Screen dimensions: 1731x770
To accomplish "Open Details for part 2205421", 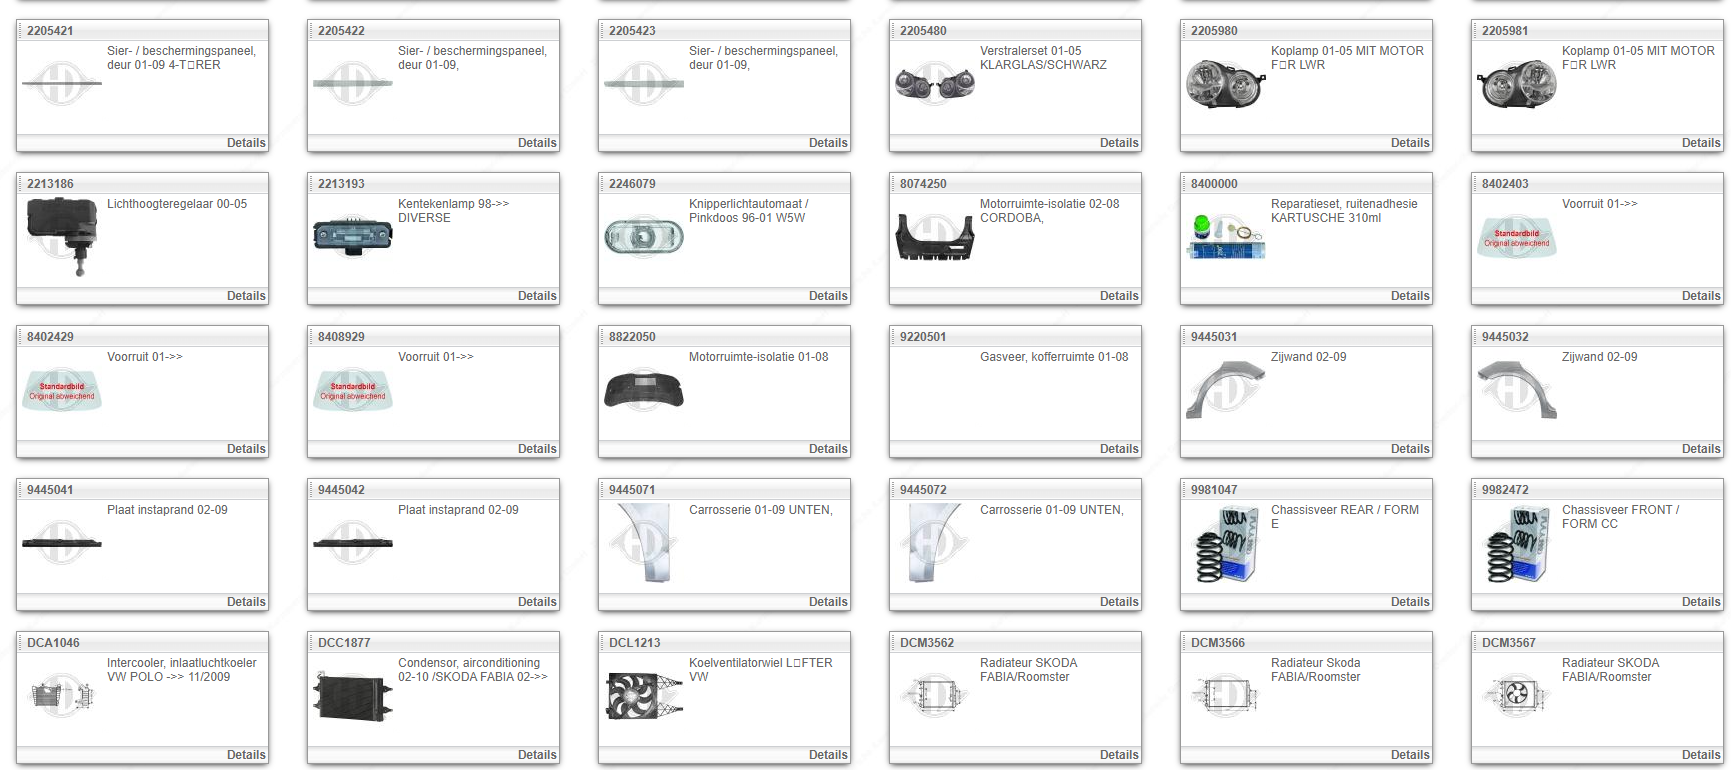I will 246,143.
